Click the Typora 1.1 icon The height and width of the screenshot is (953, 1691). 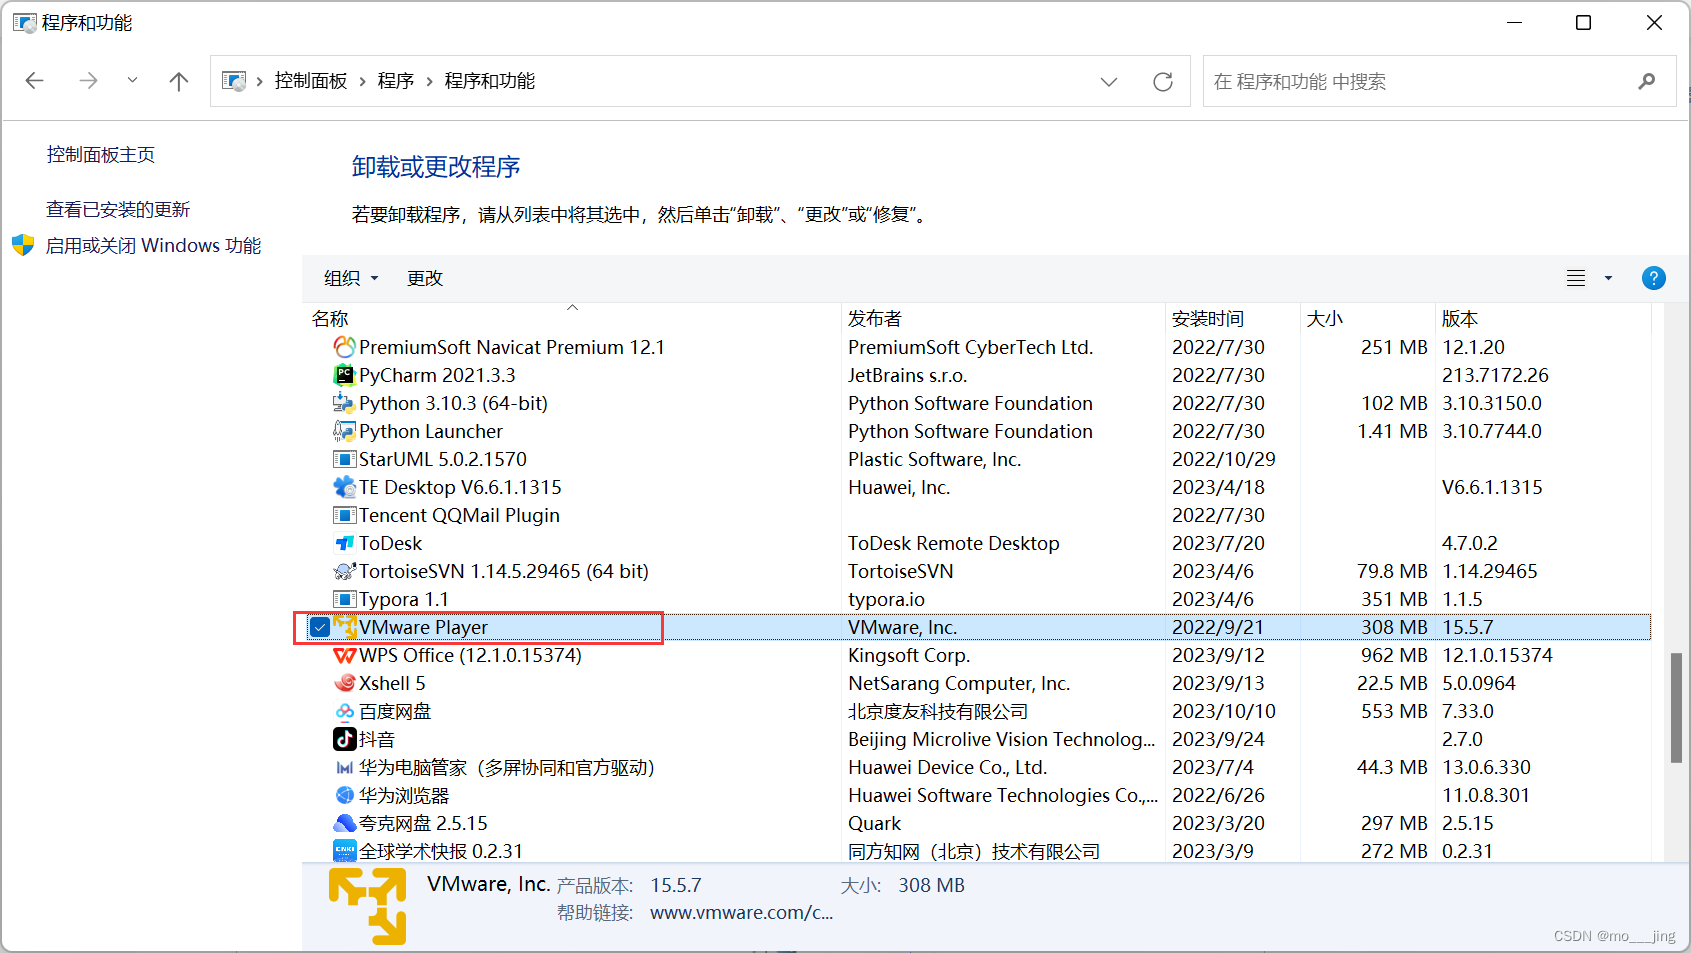(x=344, y=599)
